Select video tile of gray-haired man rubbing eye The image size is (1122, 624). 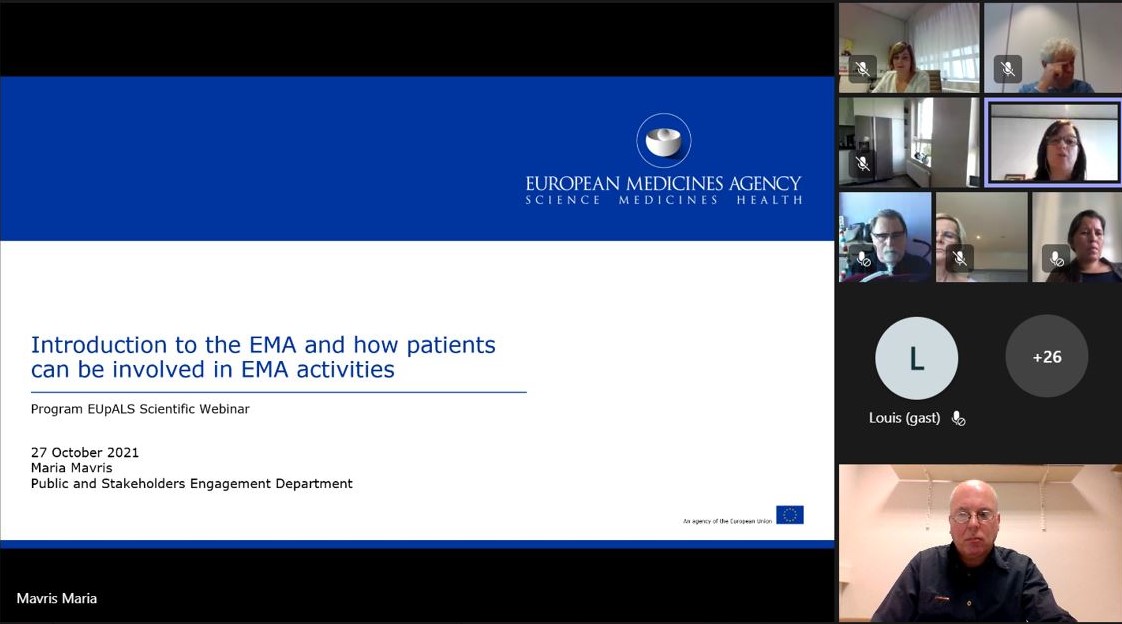(x=1053, y=47)
